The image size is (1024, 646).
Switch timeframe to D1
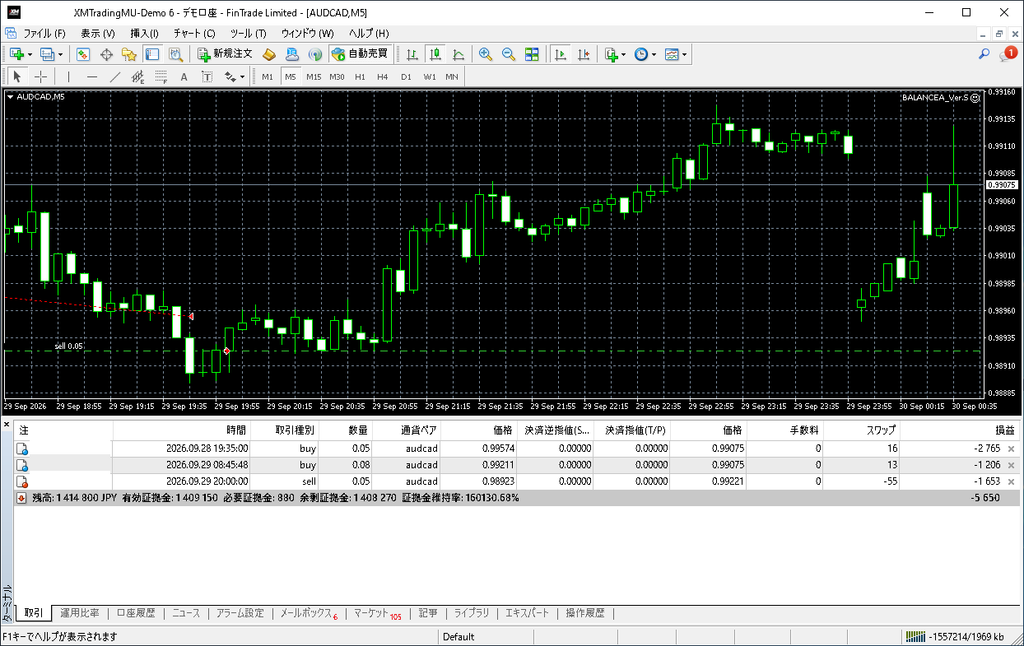click(406, 76)
